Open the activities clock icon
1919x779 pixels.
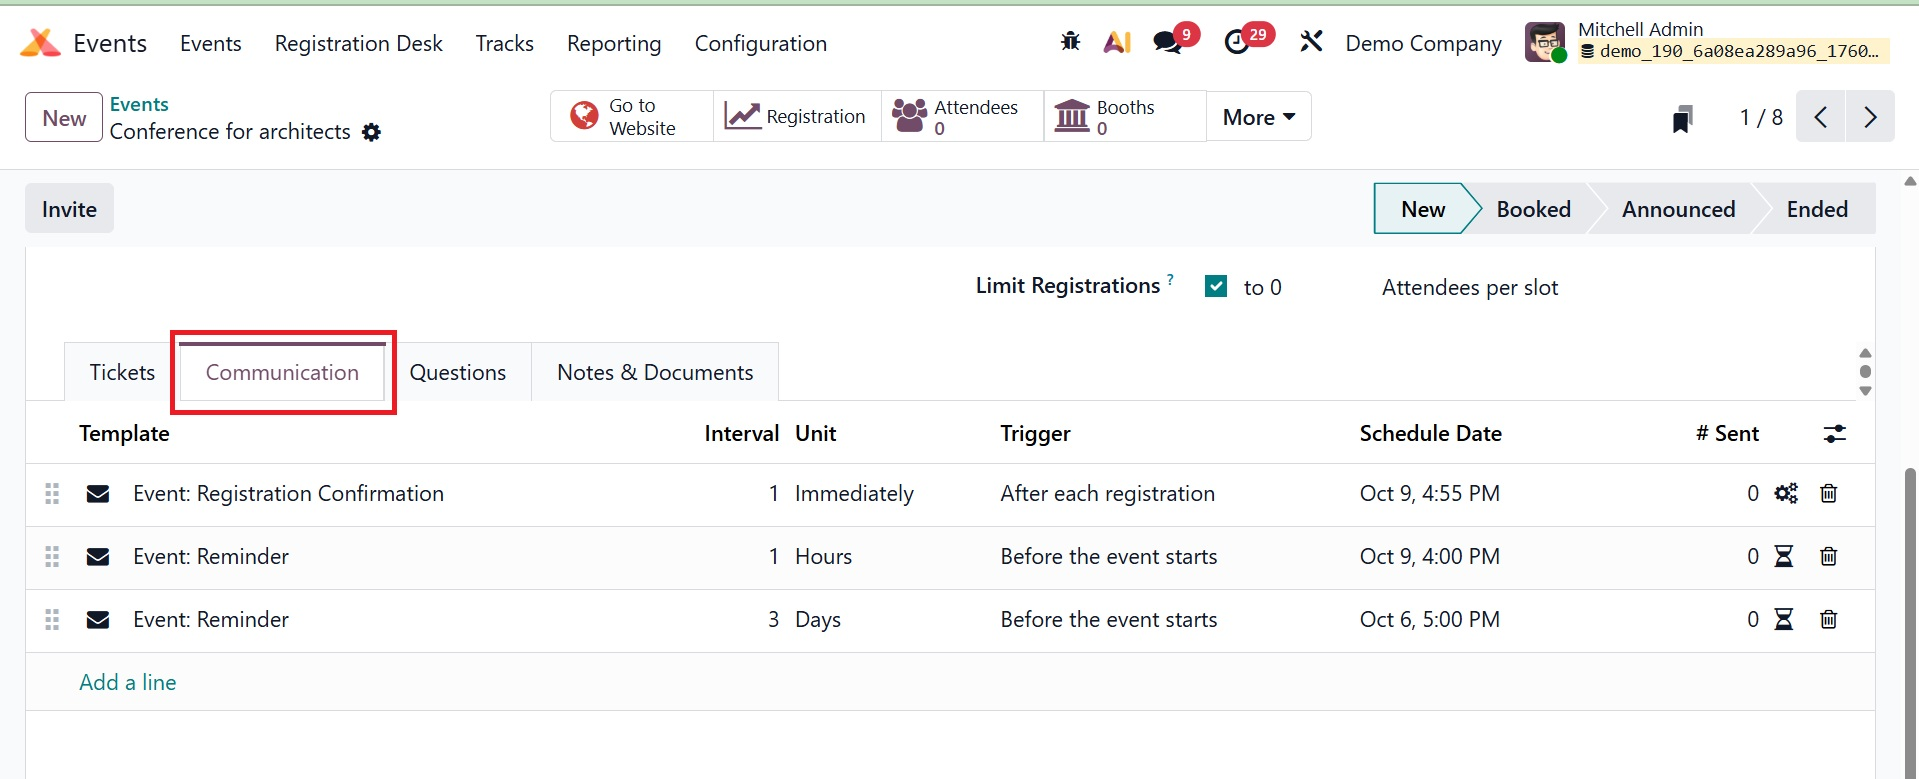pos(1238,42)
